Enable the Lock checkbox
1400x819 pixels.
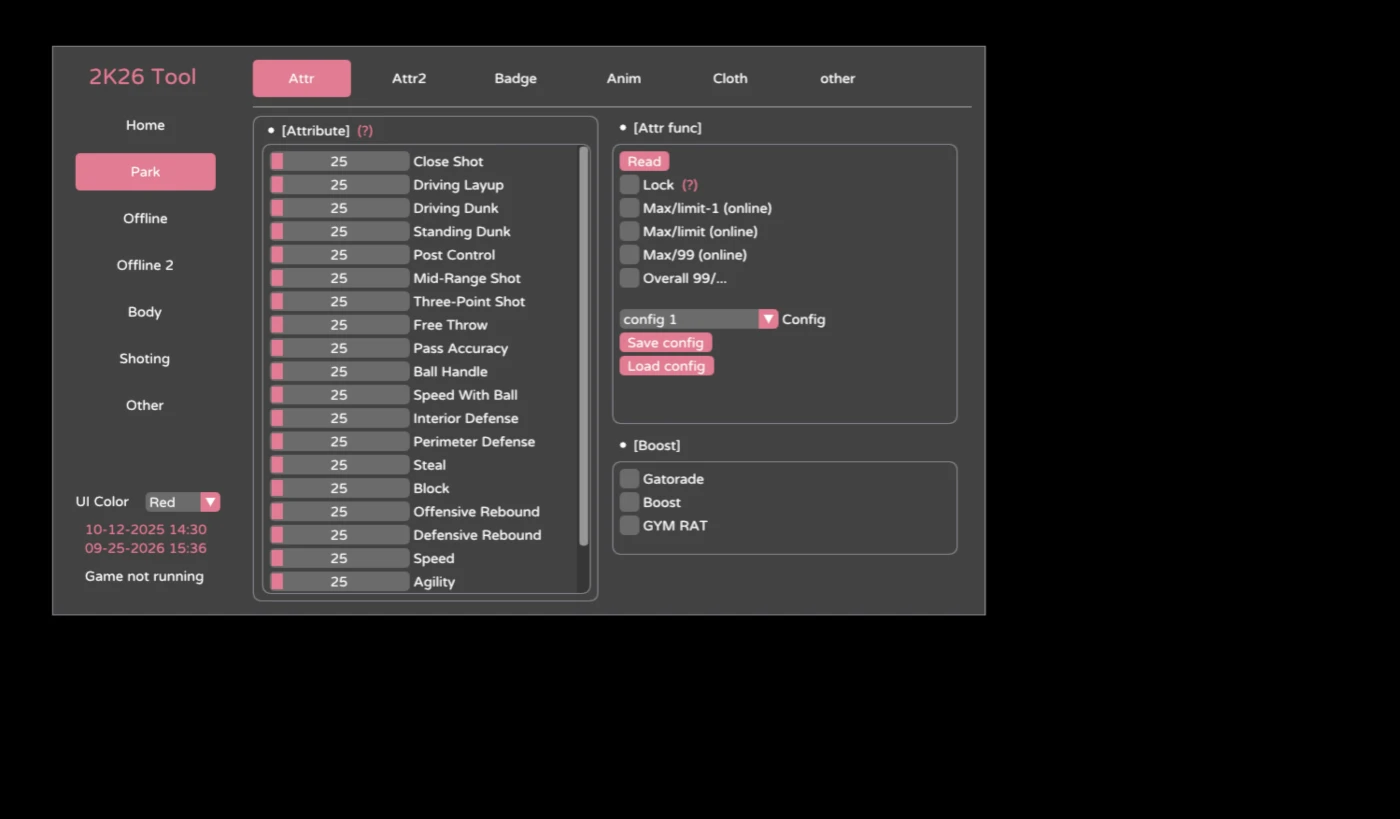pyautogui.click(x=629, y=185)
